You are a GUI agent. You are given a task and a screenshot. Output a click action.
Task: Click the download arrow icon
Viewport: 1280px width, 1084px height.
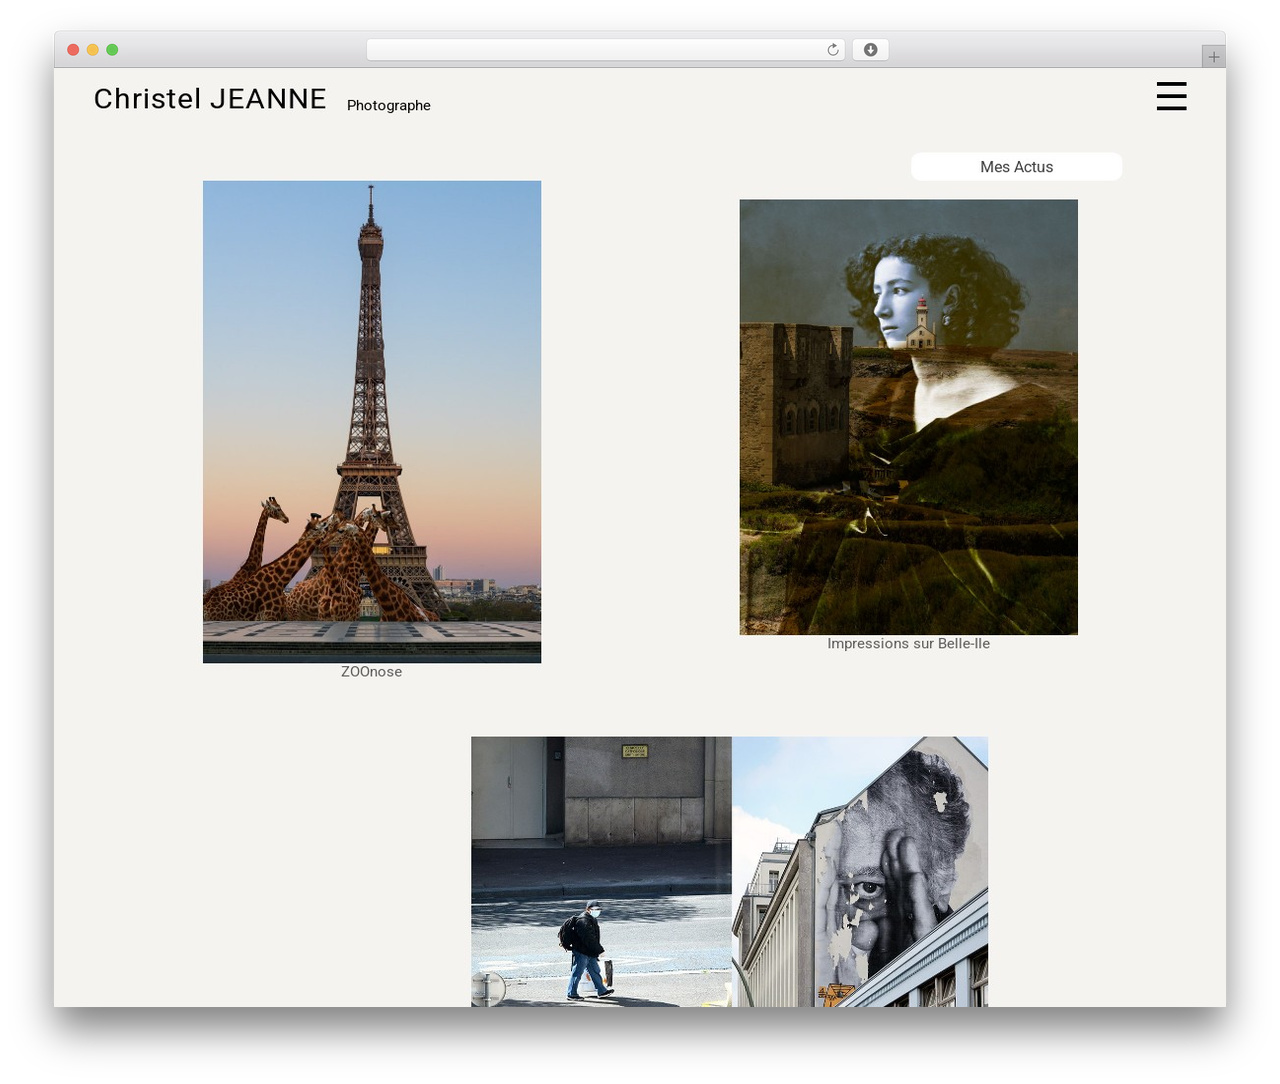(x=870, y=50)
